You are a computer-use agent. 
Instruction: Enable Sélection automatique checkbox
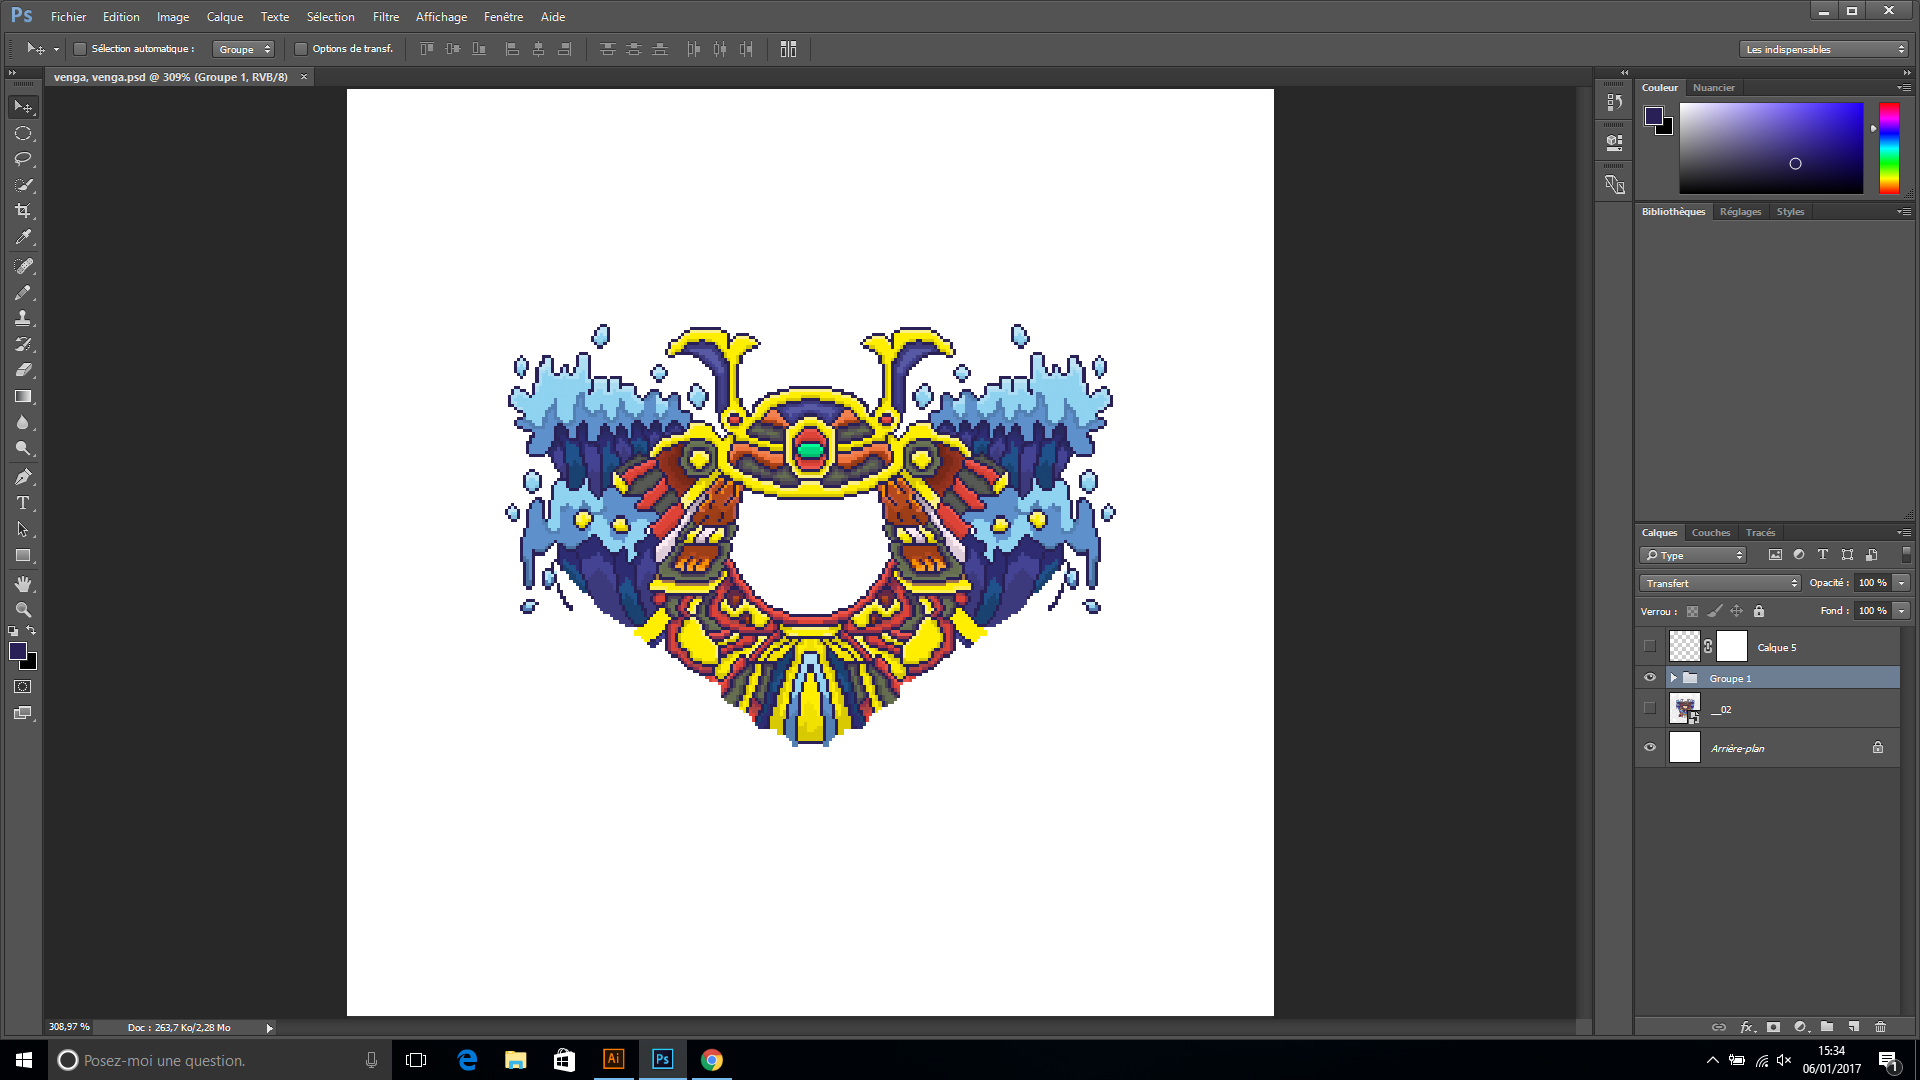pyautogui.click(x=80, y=49)
